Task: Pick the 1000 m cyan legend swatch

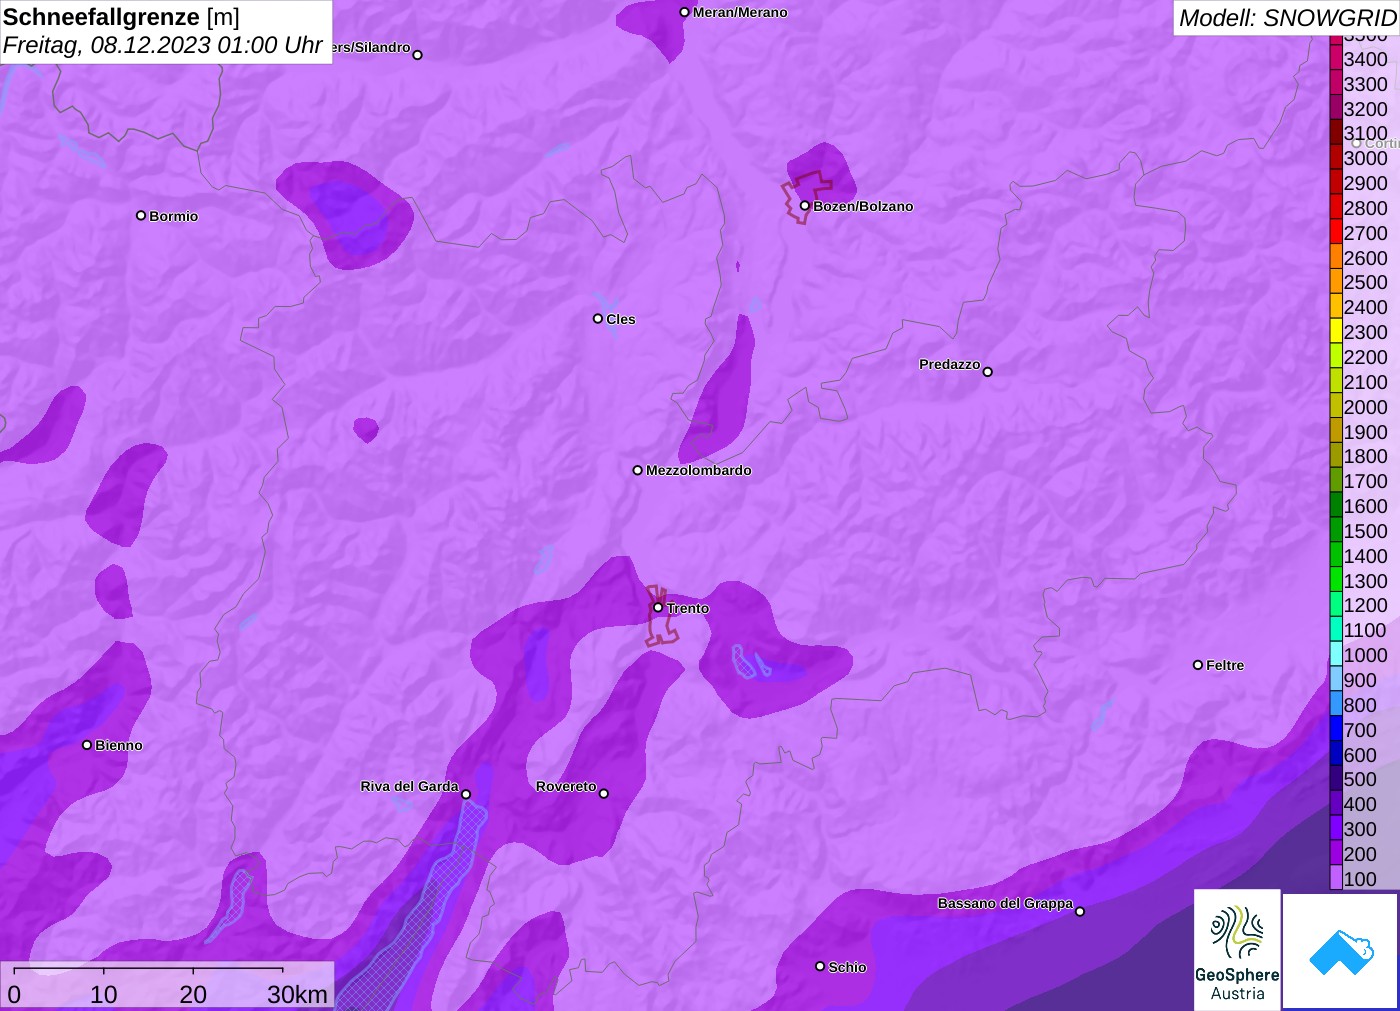Action: point(1336,655)
